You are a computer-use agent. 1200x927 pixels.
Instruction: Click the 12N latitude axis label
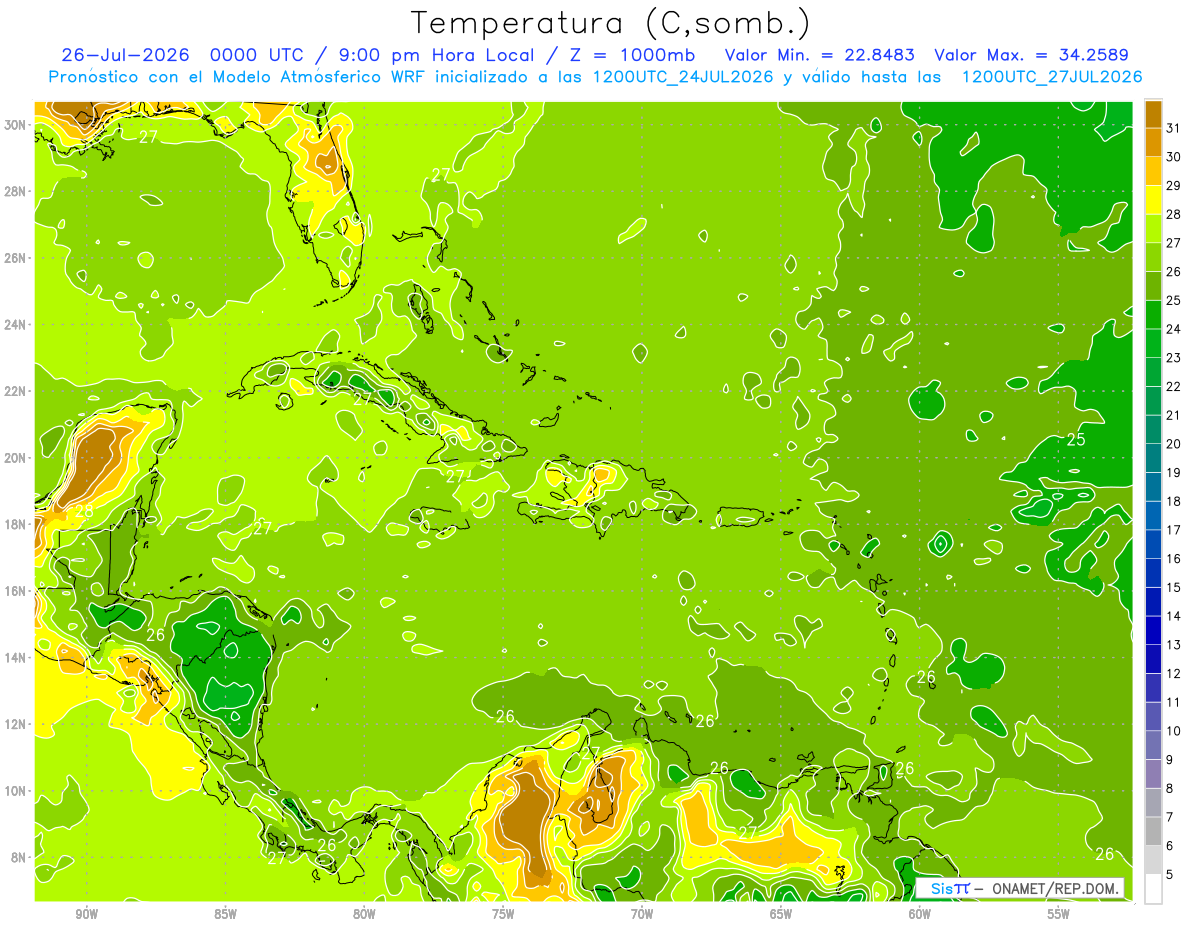click(16, 724)
